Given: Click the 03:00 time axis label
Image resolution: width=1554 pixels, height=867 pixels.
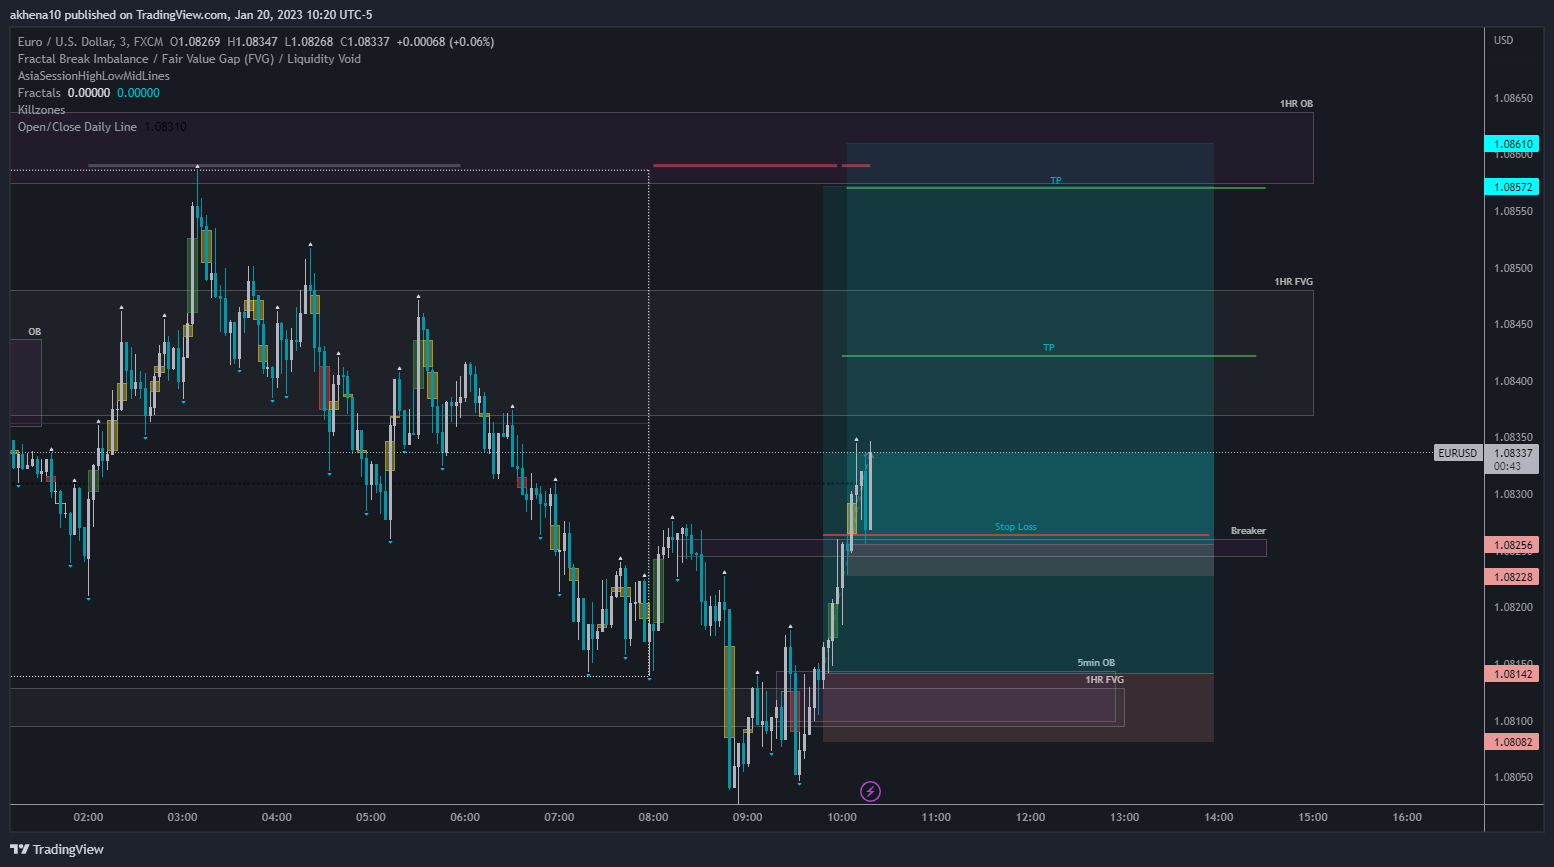Looking at the screenshot, I should tap(182, 817).
